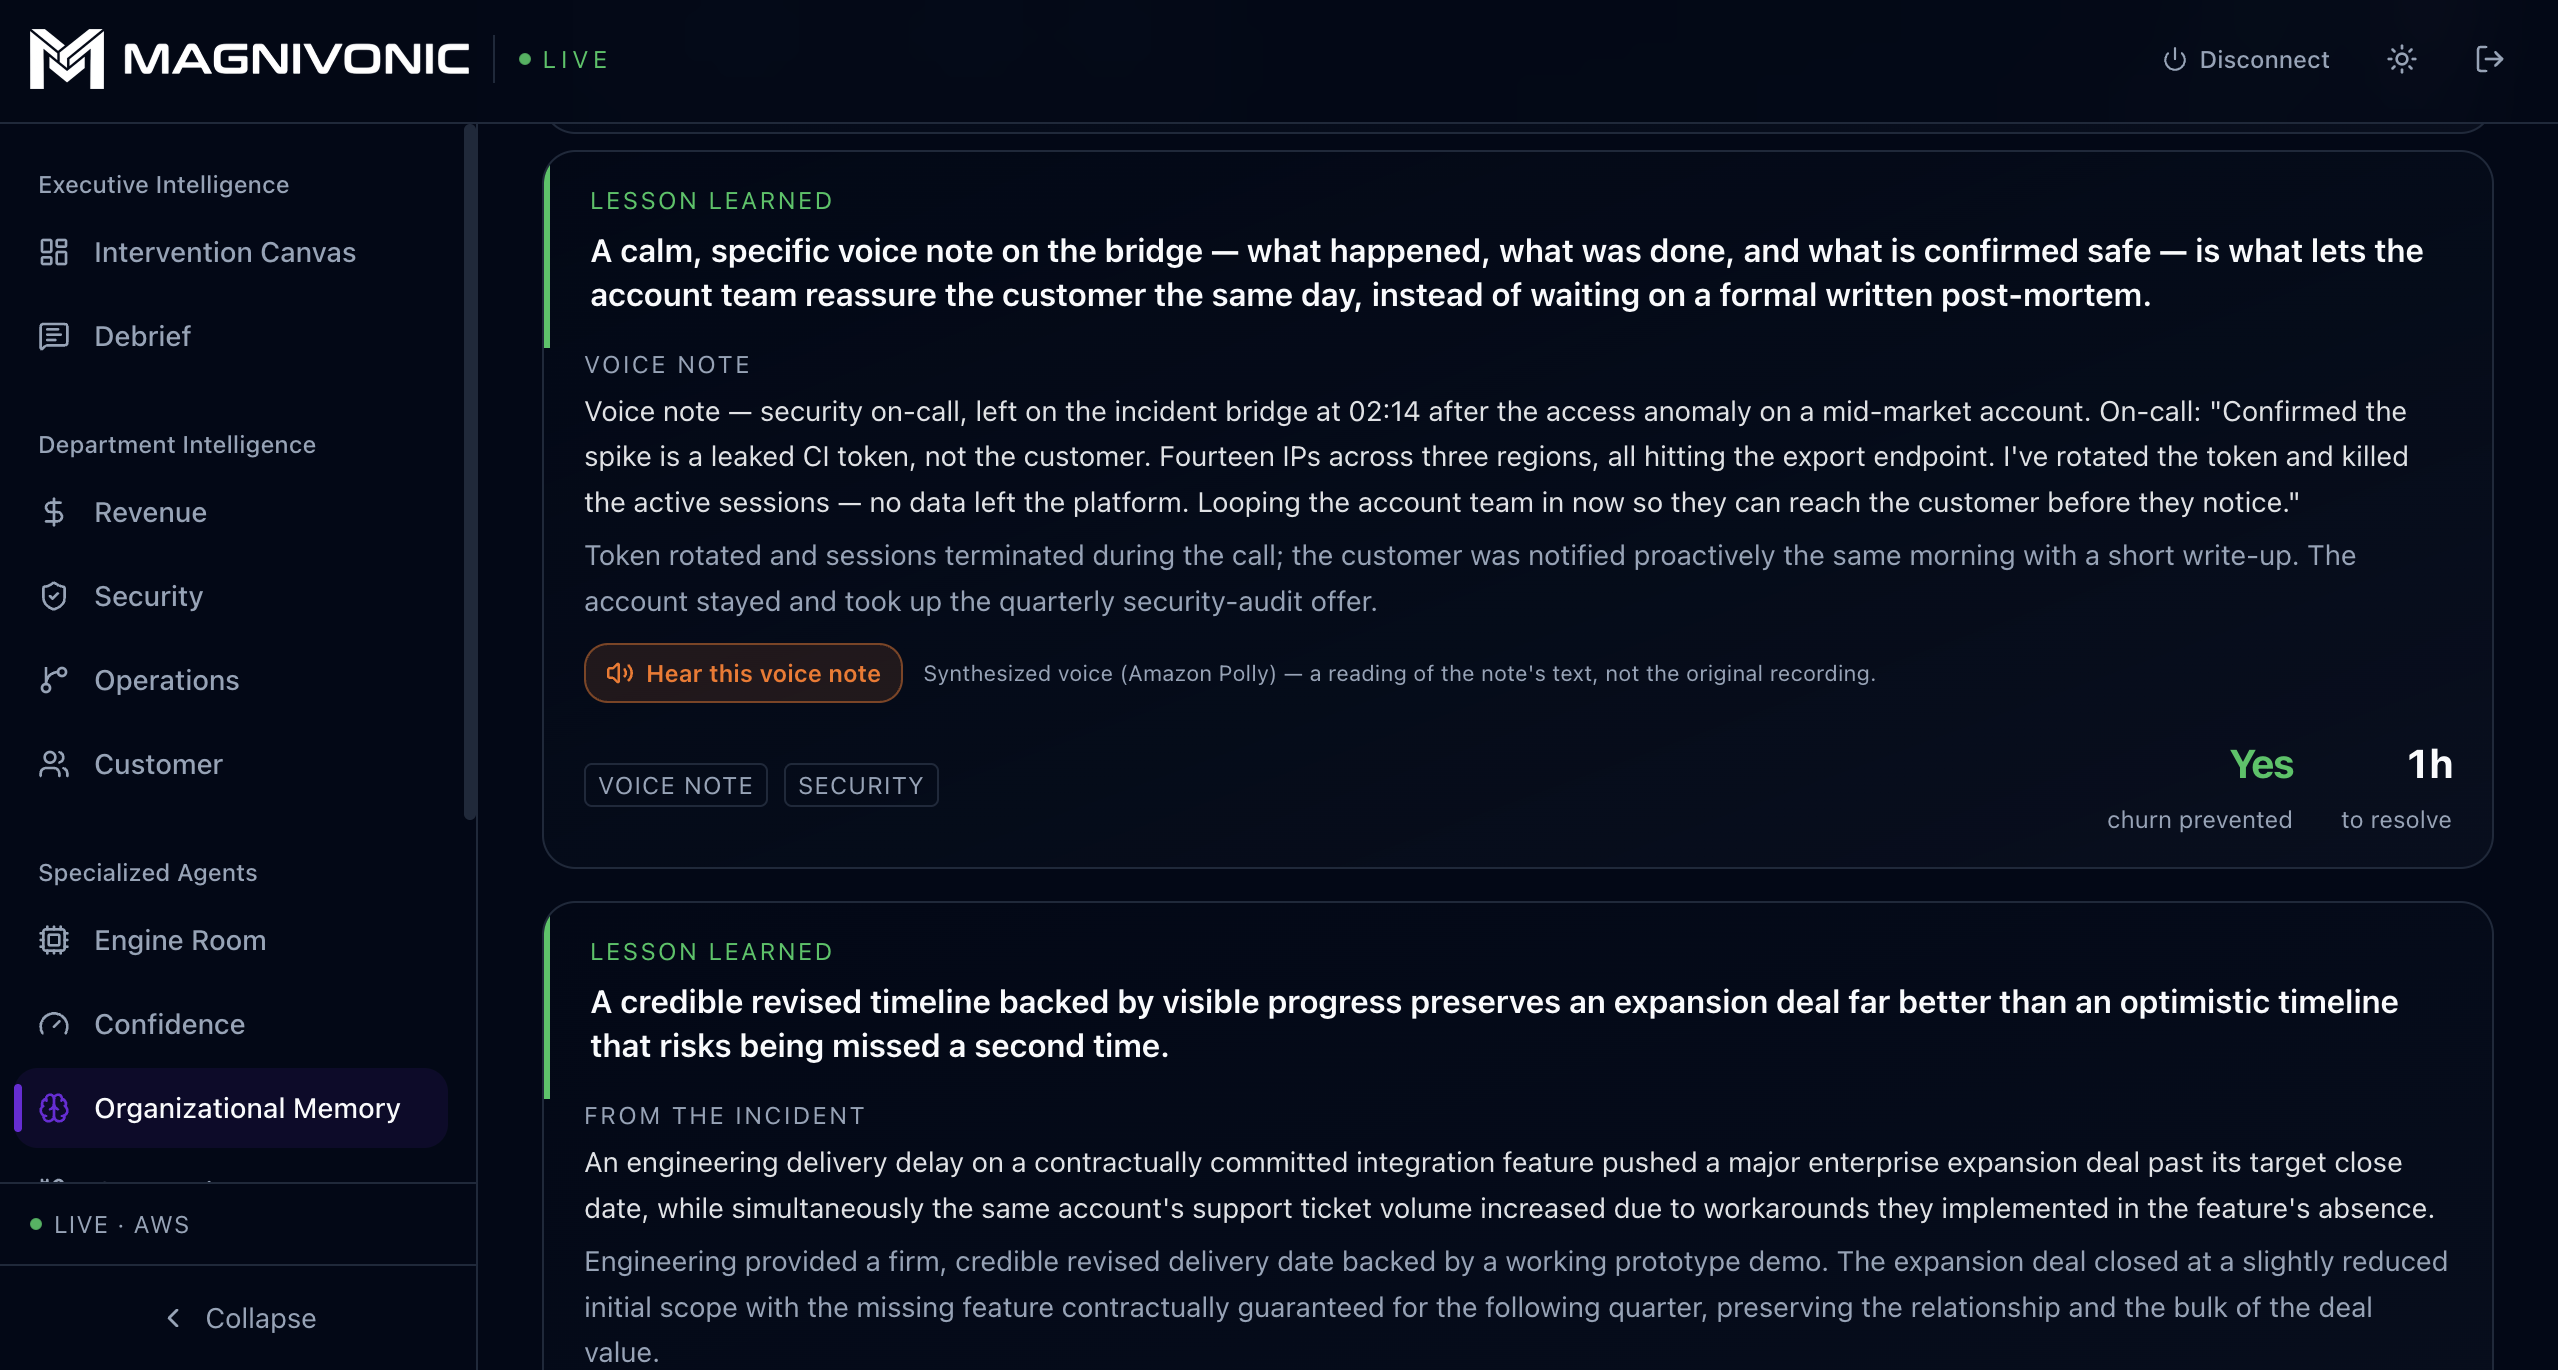Click the SECURITY tag chip
Viewport: 2558px width, 1370px height.
point(861,785)
